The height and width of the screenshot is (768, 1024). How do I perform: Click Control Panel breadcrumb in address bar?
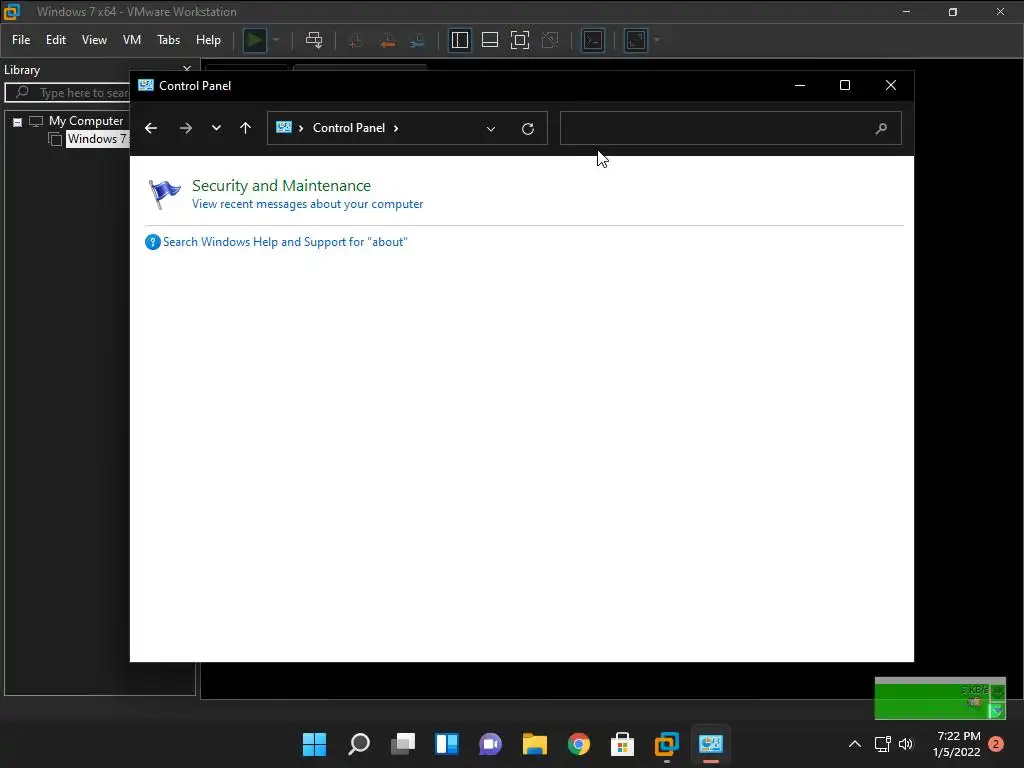349,128
